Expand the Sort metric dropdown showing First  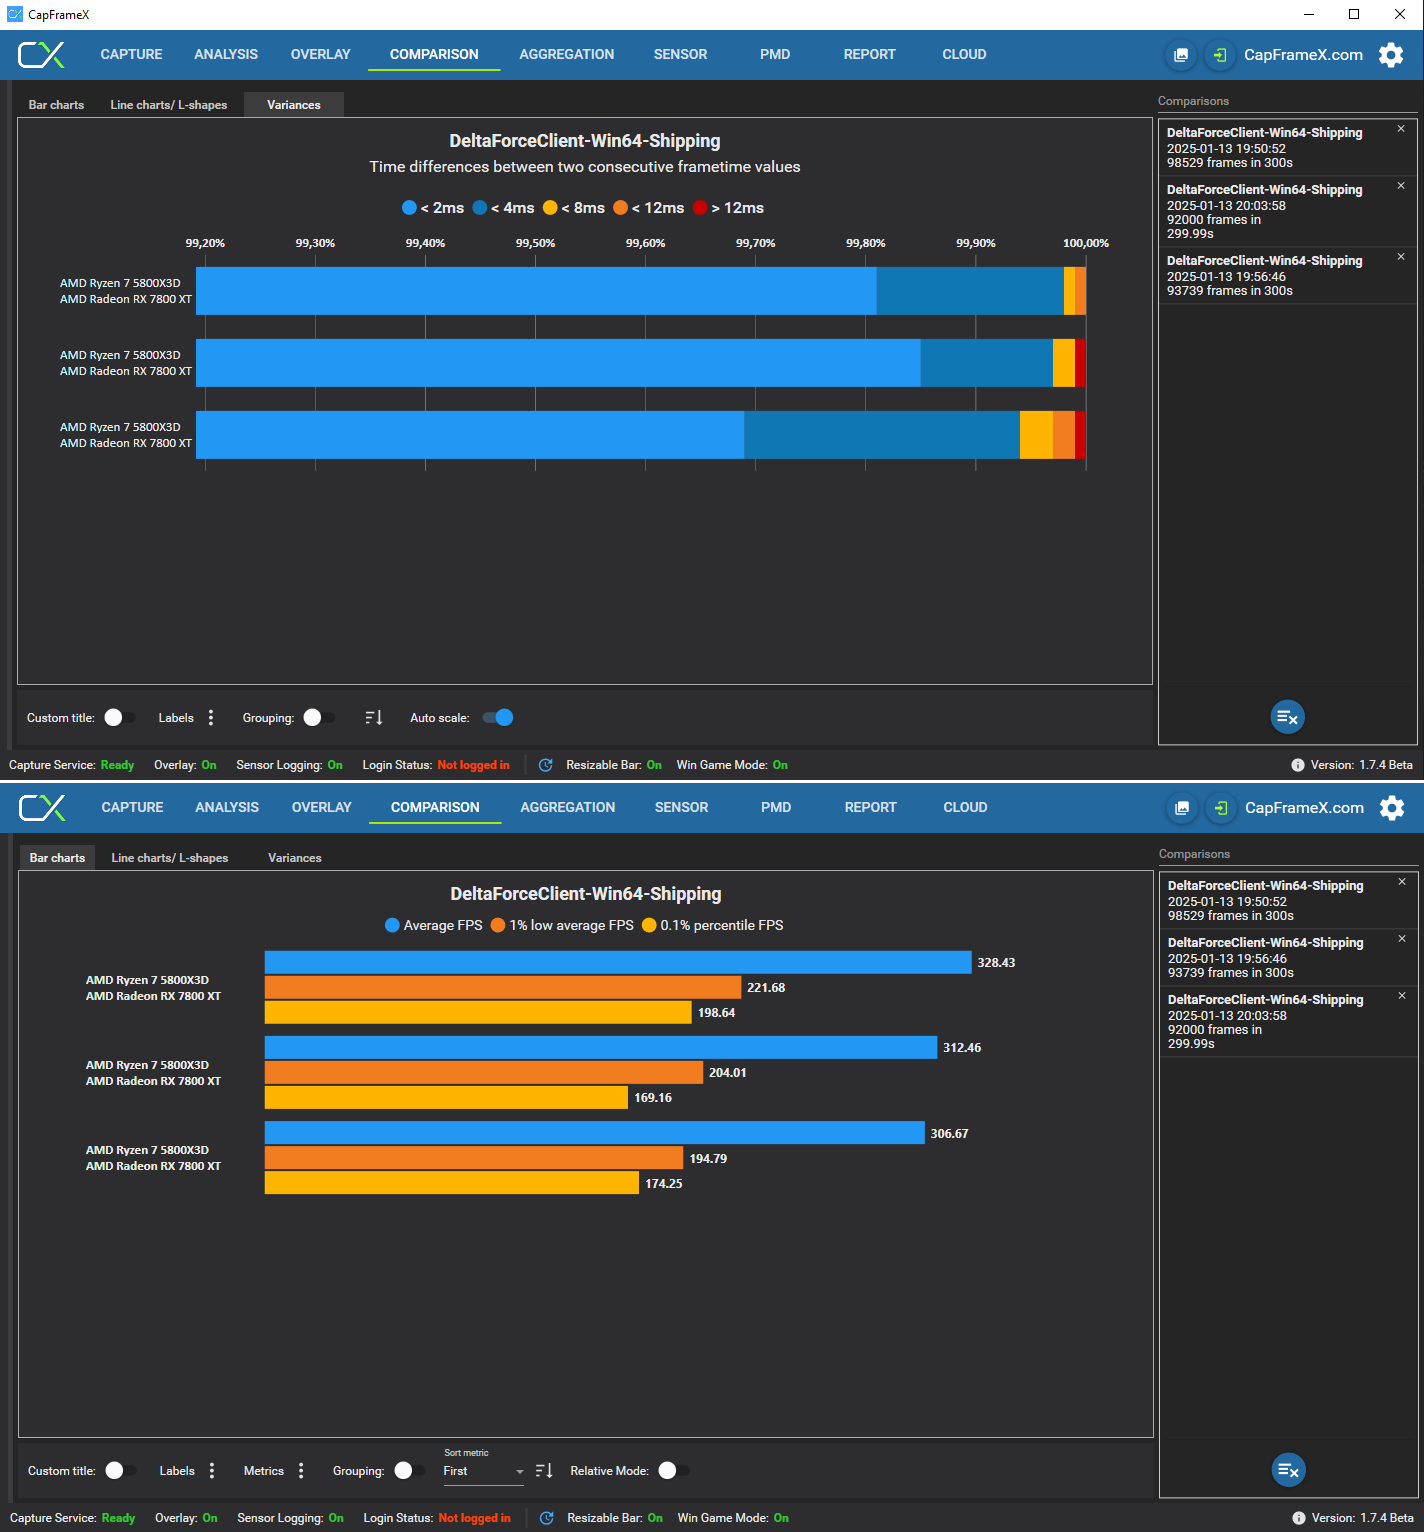pyautogui.click(x=484, y=1472)
